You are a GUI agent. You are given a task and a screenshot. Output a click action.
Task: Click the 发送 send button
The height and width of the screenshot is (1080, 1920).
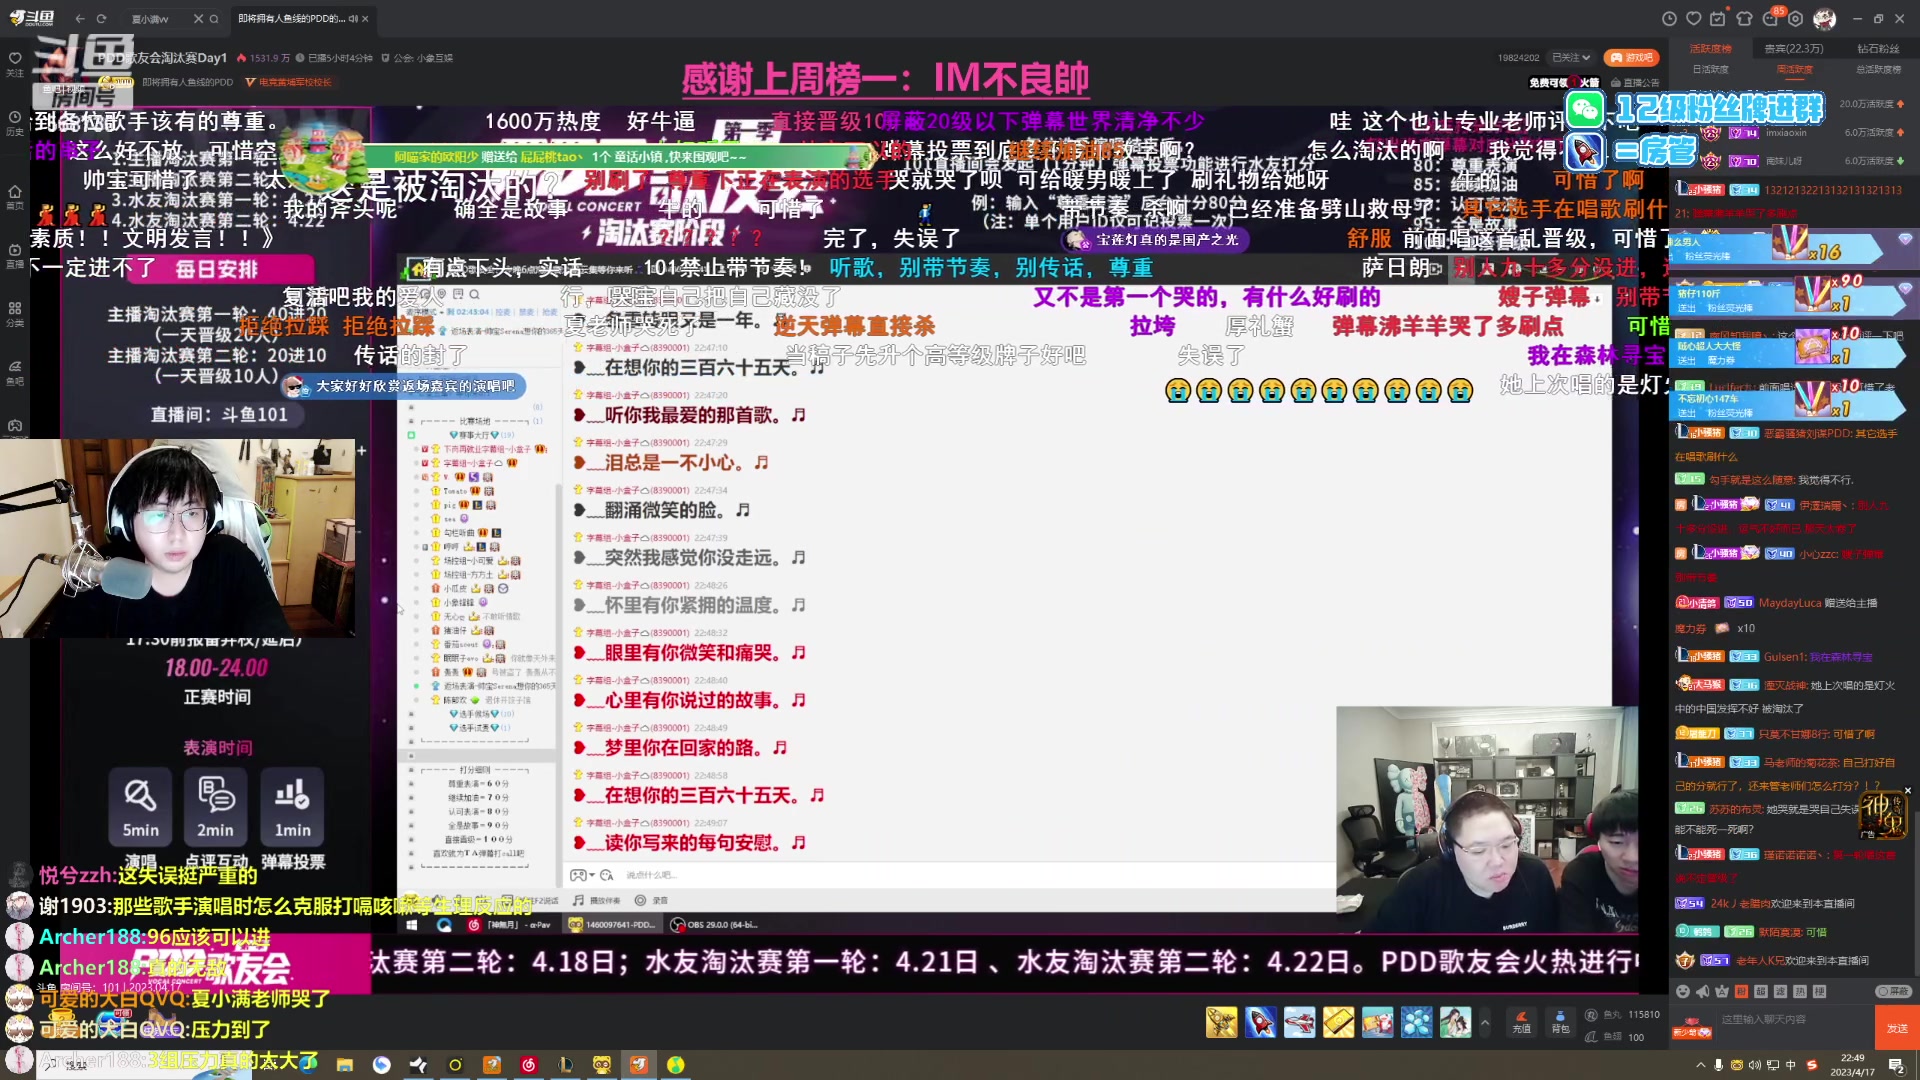point(1897,1028)
